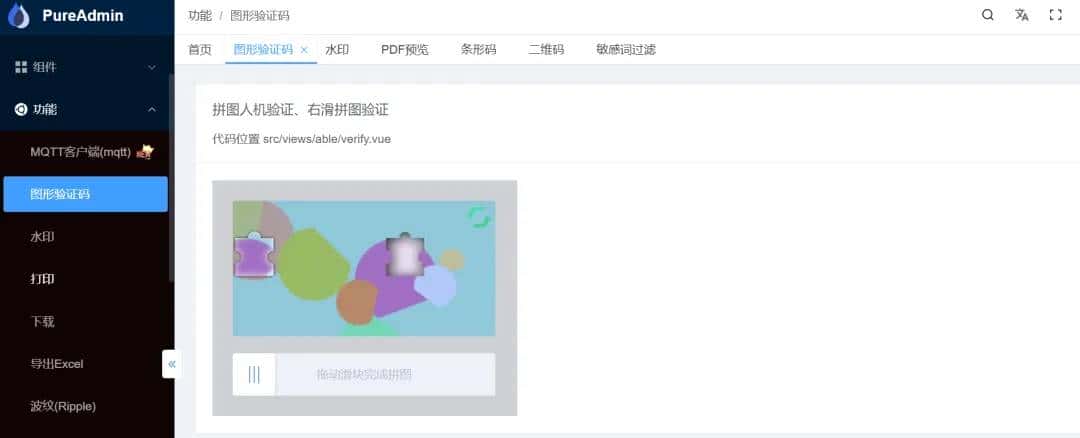This screenshot has height=438, width=1080.
Task: Click the sidebar vertical scrollbar
Action: point(172,178)
